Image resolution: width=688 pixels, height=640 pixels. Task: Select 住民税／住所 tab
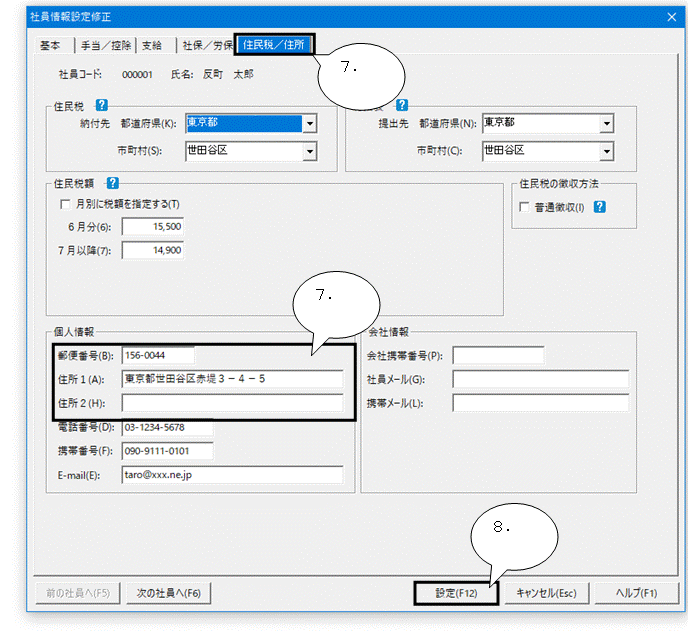coord(274,45)
